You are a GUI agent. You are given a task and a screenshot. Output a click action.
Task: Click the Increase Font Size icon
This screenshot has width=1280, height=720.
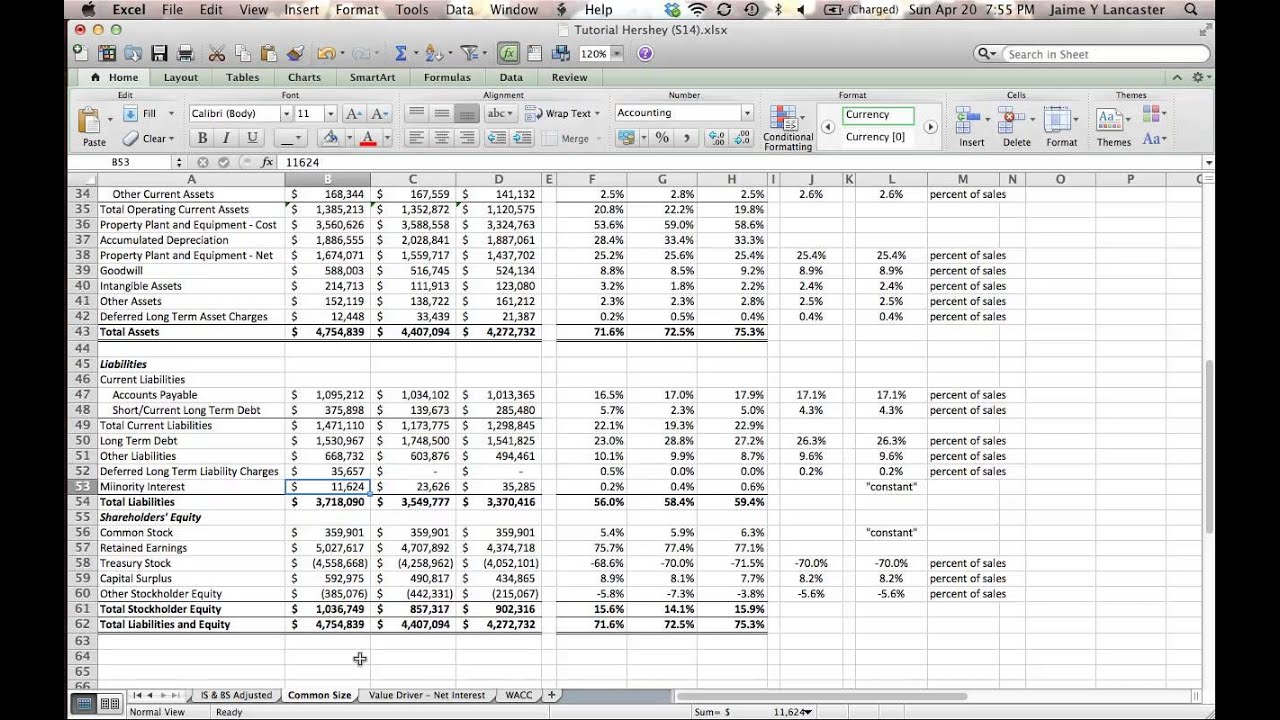coord(354,114)
